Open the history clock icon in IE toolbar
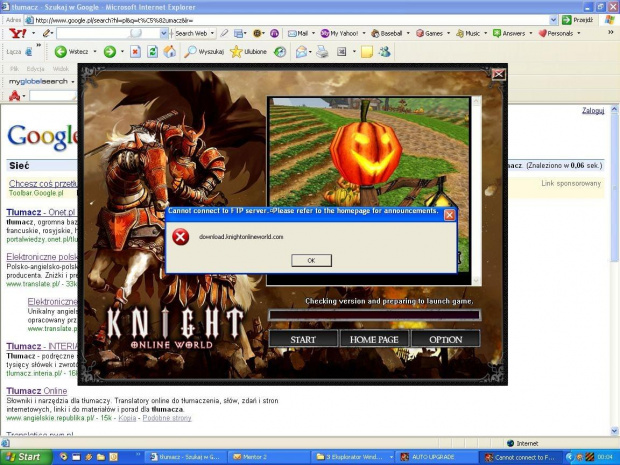 280,52
